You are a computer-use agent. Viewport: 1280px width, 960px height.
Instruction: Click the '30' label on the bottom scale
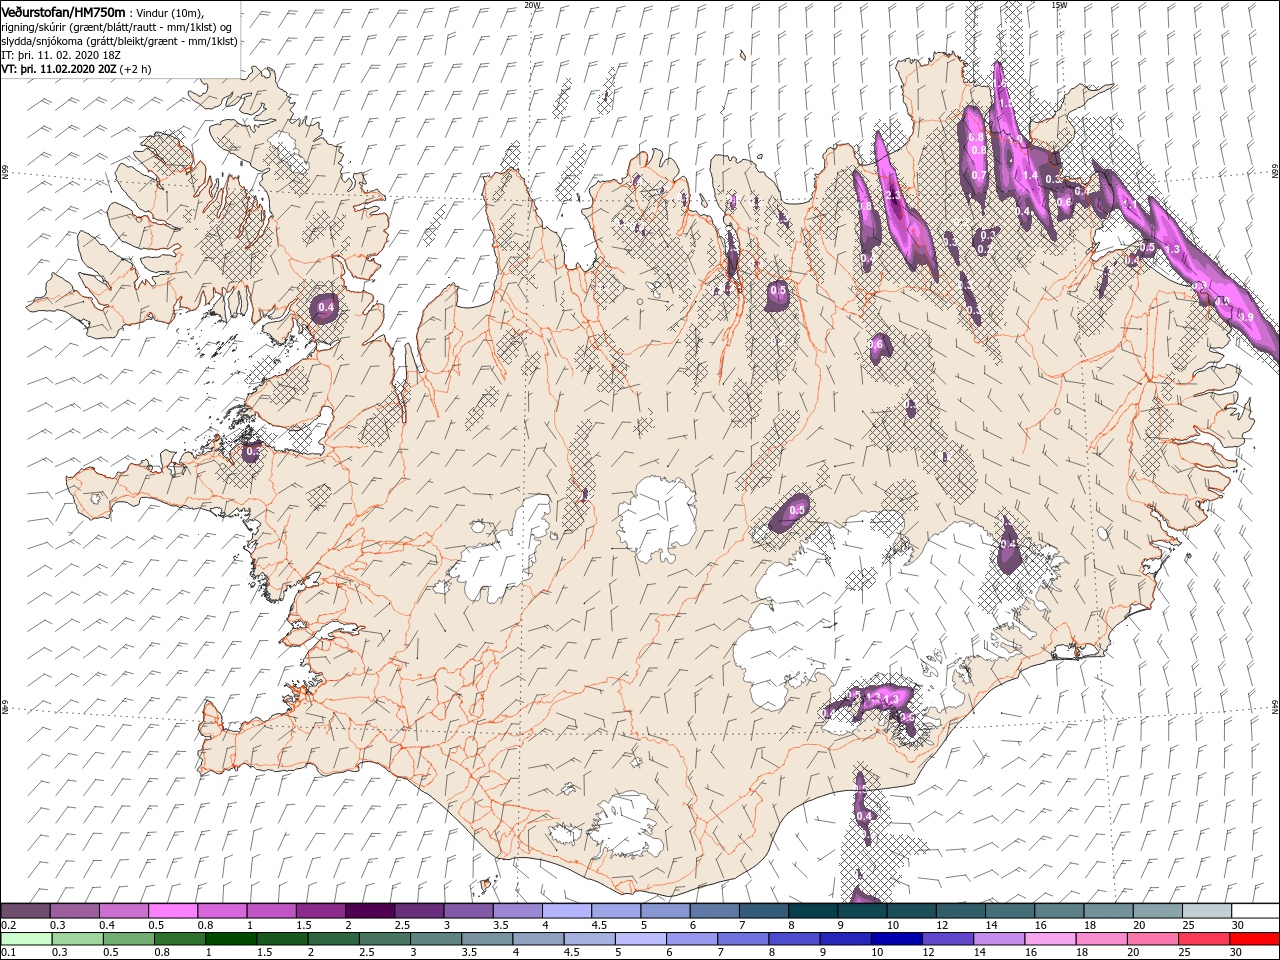[1237, 953]
